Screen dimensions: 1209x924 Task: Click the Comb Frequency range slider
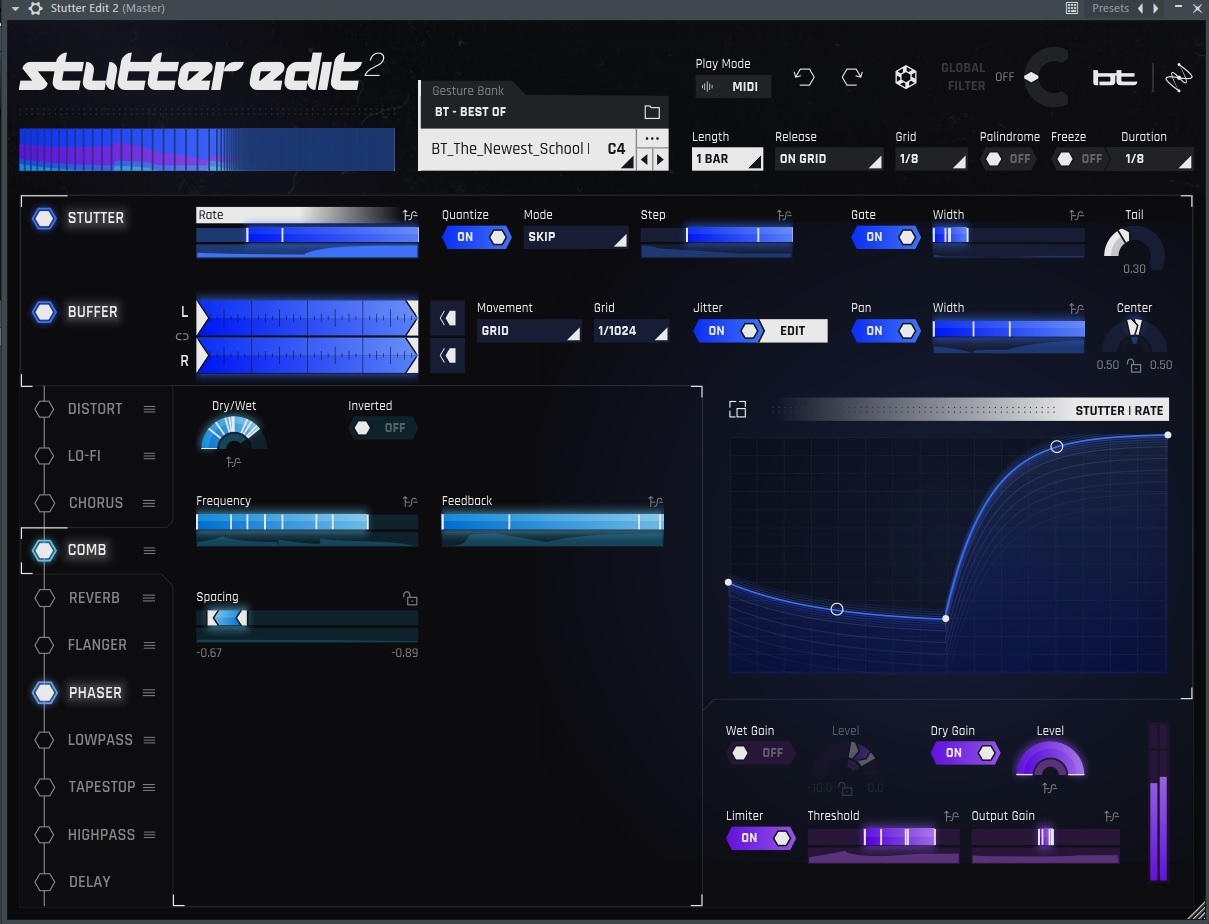tap(307, 522)
